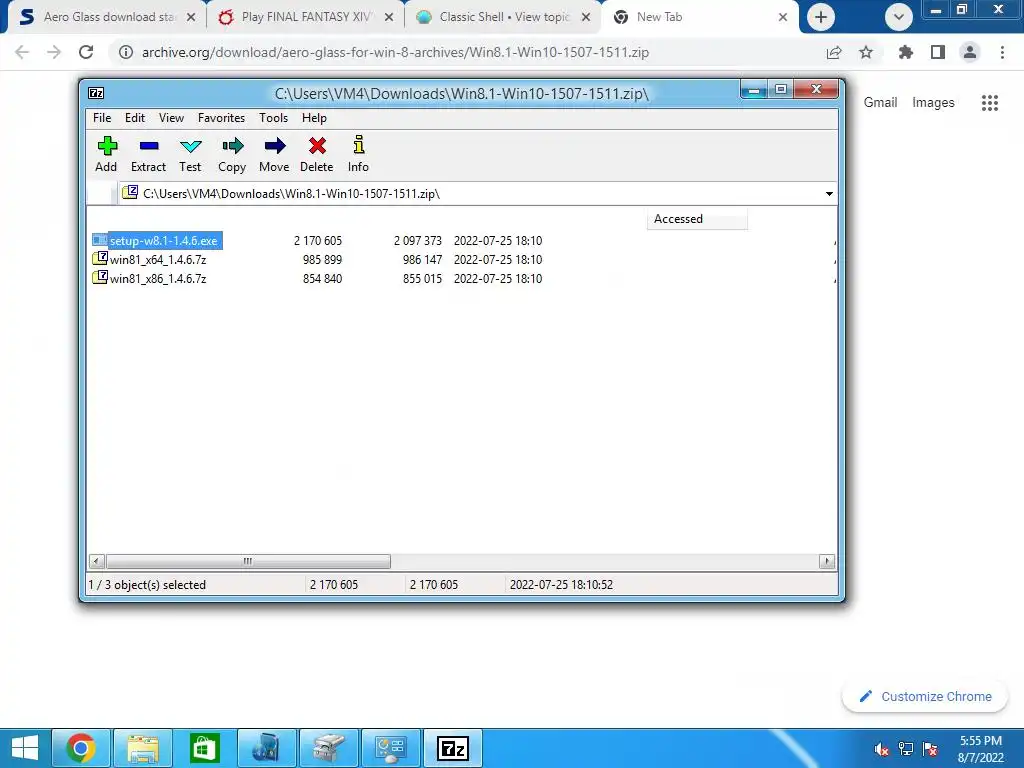Open the Google apps grid
This screenshot has width=1024, height=768.
[x=990, y=103]
